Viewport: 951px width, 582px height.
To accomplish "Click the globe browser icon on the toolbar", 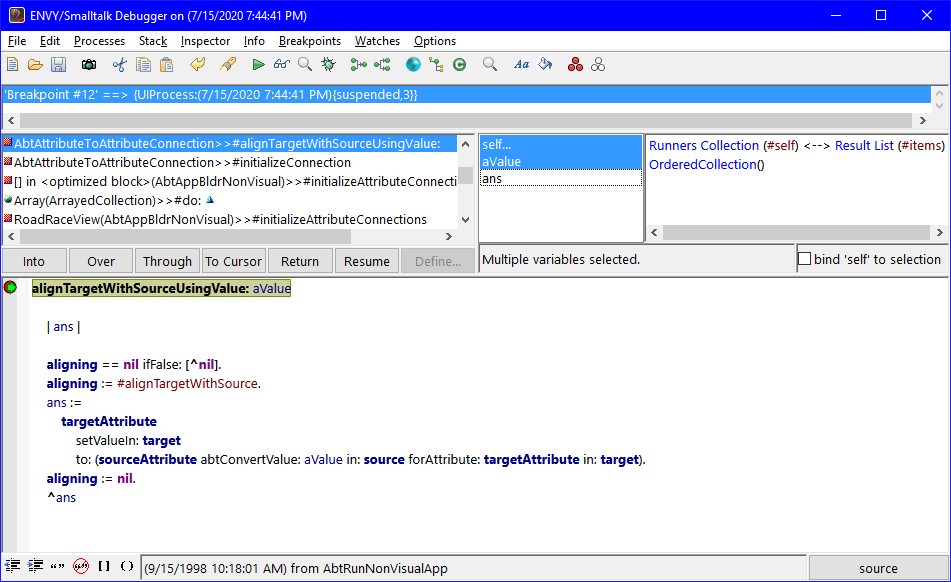I will pos(413,64).
